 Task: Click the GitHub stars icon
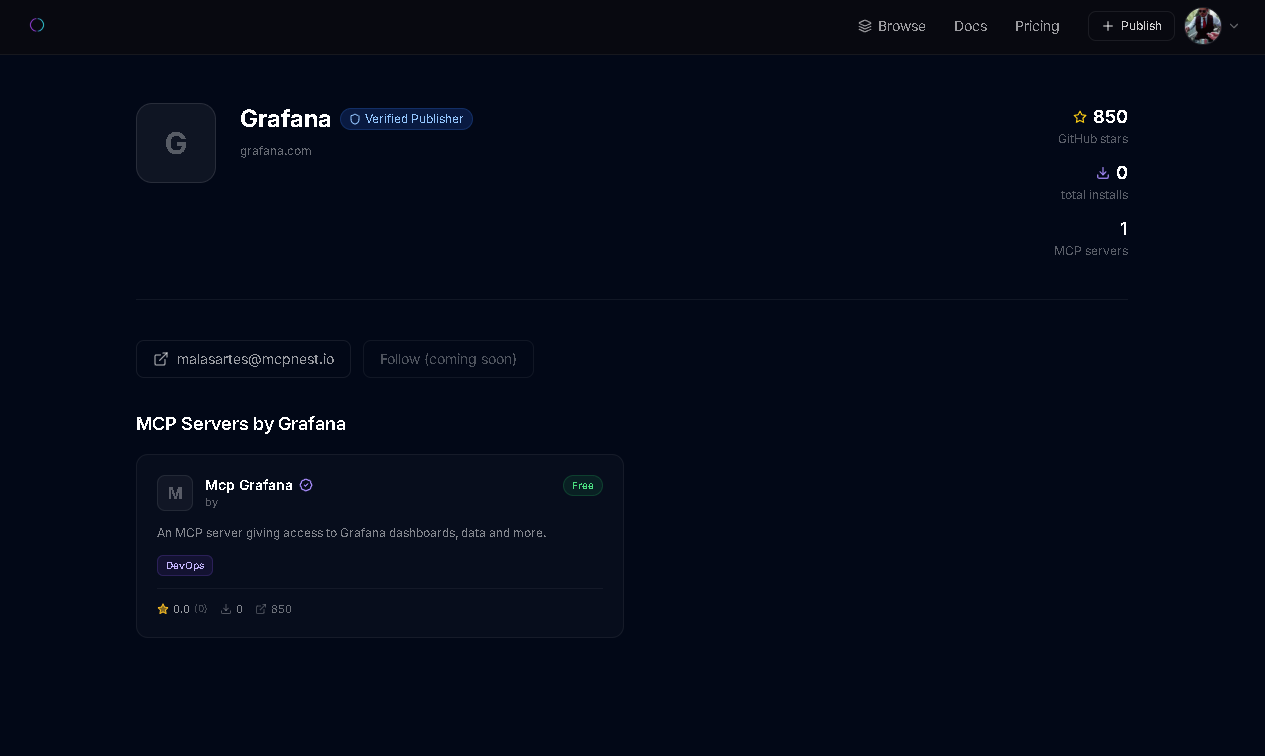tap(1080, 117)
